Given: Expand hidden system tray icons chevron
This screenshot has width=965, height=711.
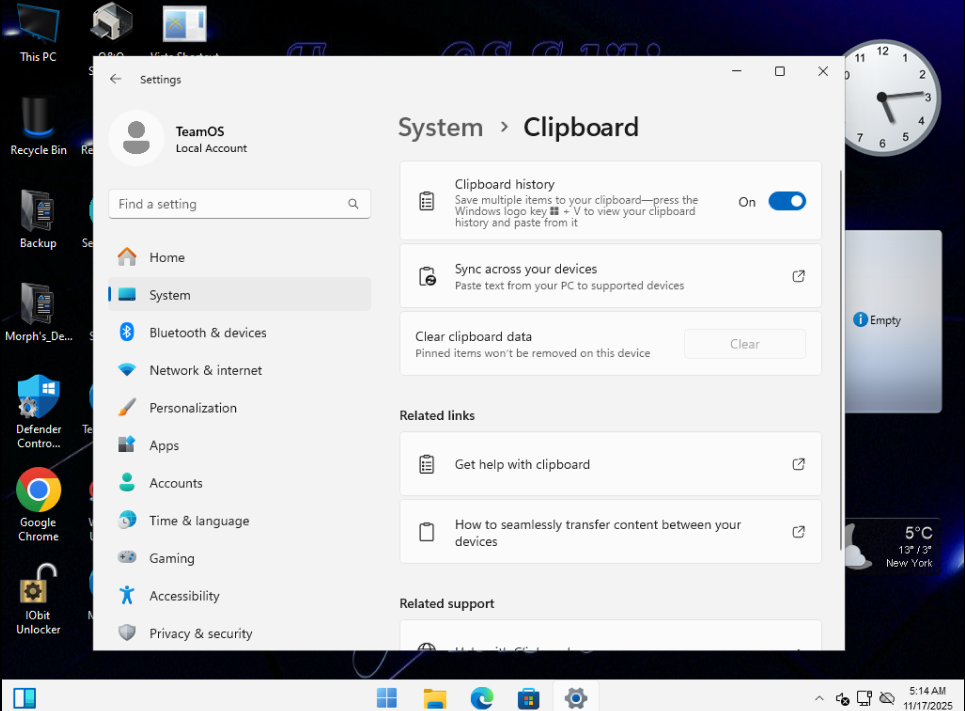Looking at the screenshot, I should coord(819,698).
